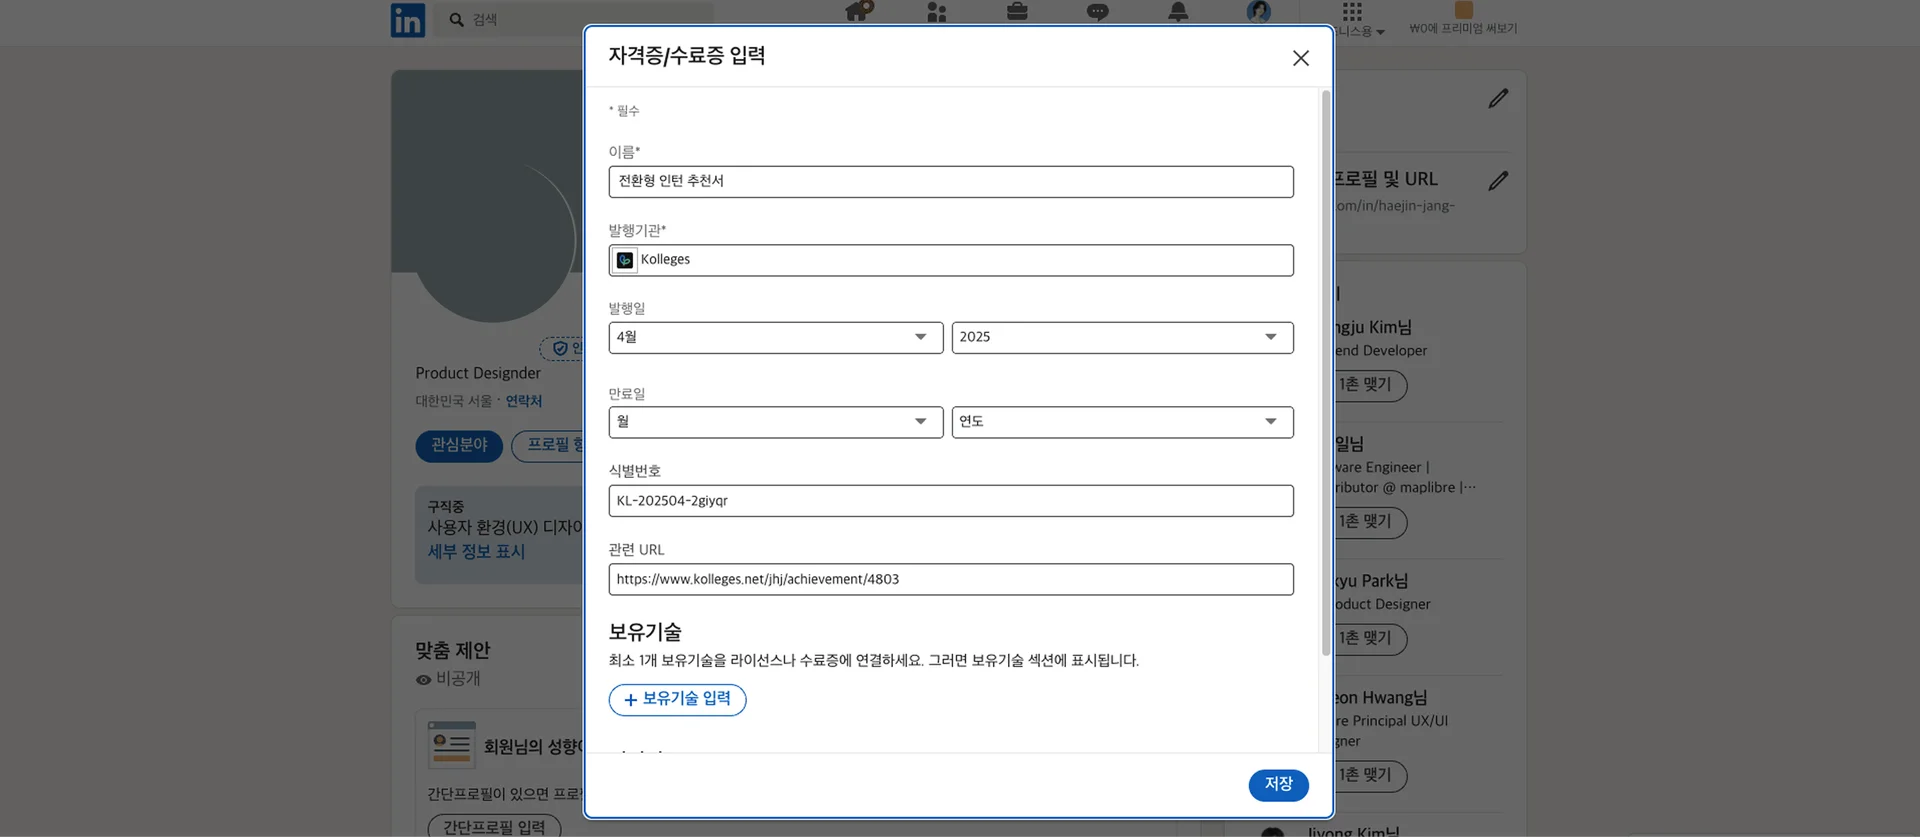1920x837 pixels.
Task: Open the 만료일 월 dropdown
Action: click(776, 422)
